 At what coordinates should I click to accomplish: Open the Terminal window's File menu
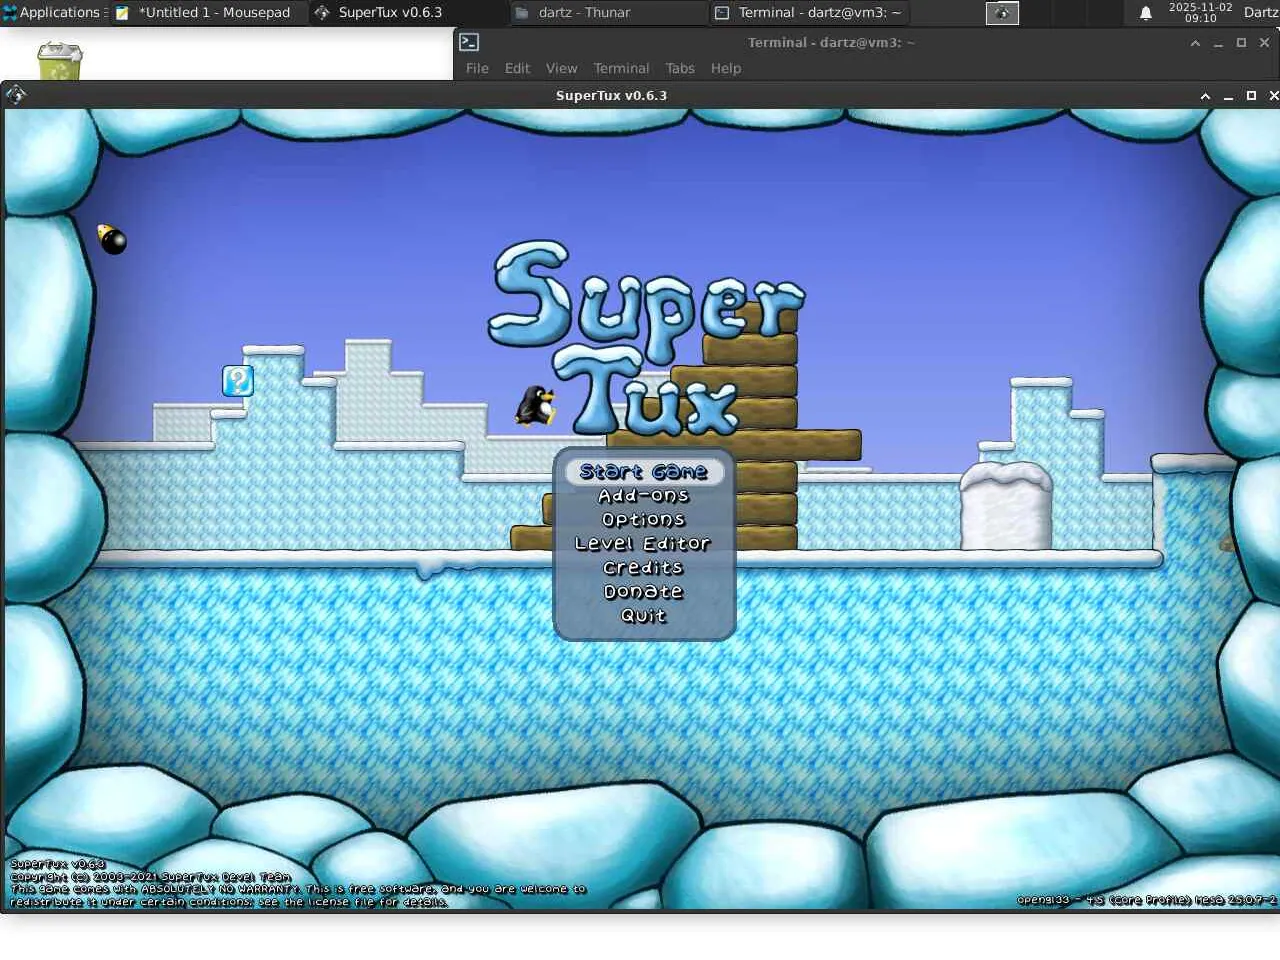pos(477,68)
